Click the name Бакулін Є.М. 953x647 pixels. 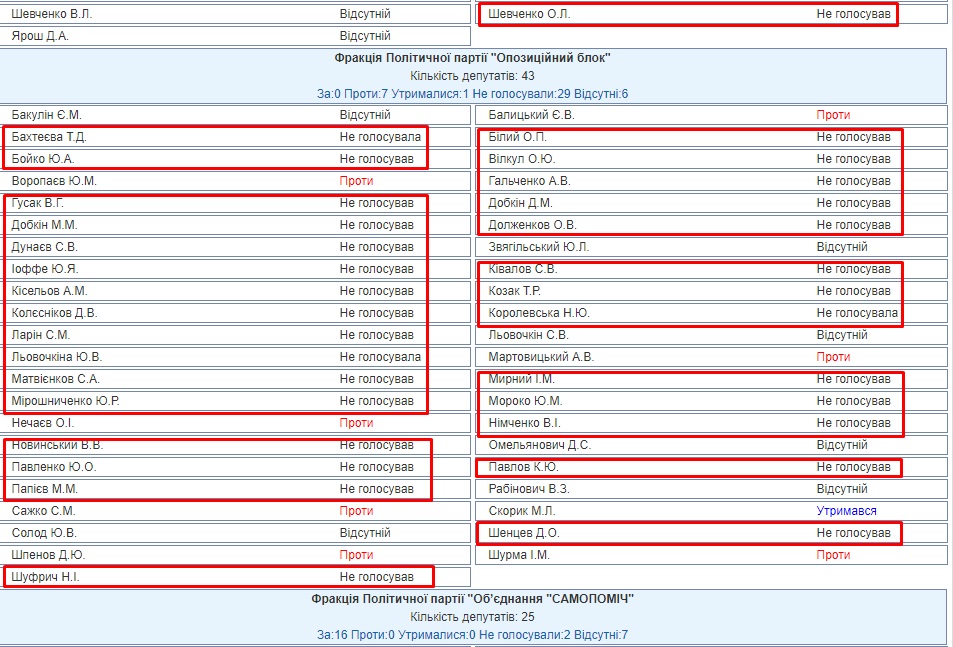coord(47,115)
